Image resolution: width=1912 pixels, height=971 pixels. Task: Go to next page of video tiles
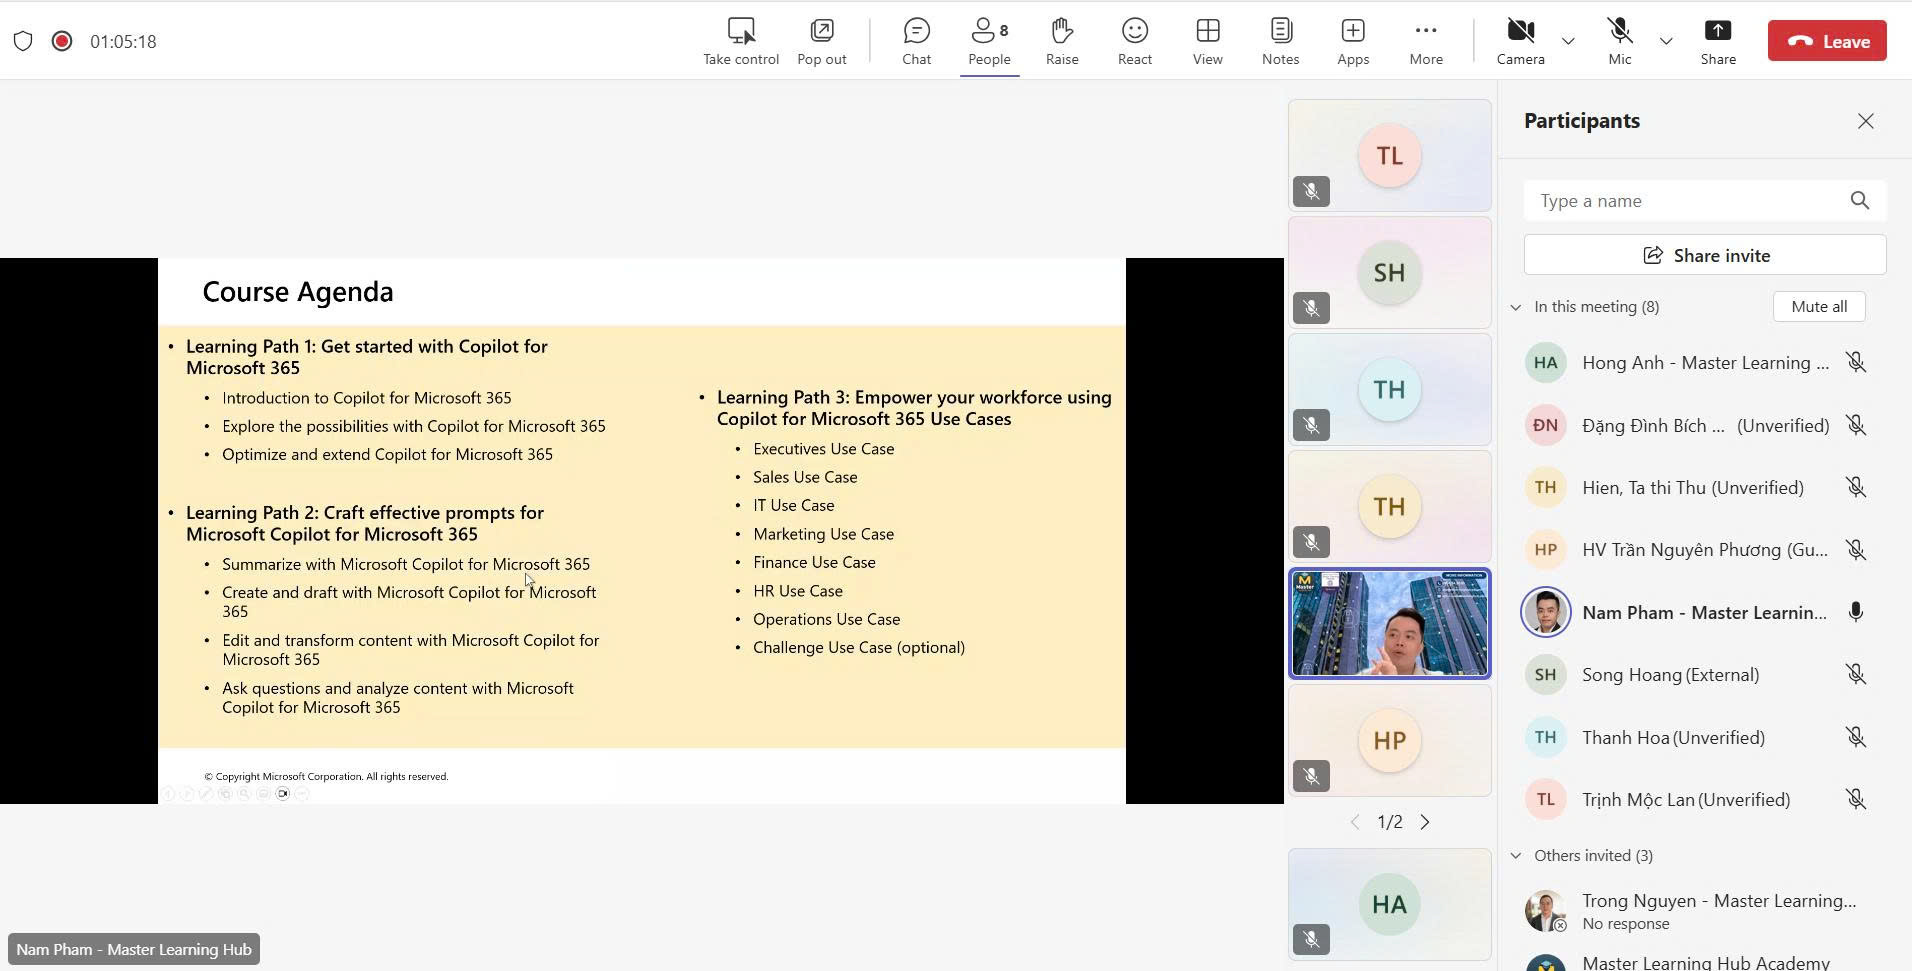pos(1425,822)
